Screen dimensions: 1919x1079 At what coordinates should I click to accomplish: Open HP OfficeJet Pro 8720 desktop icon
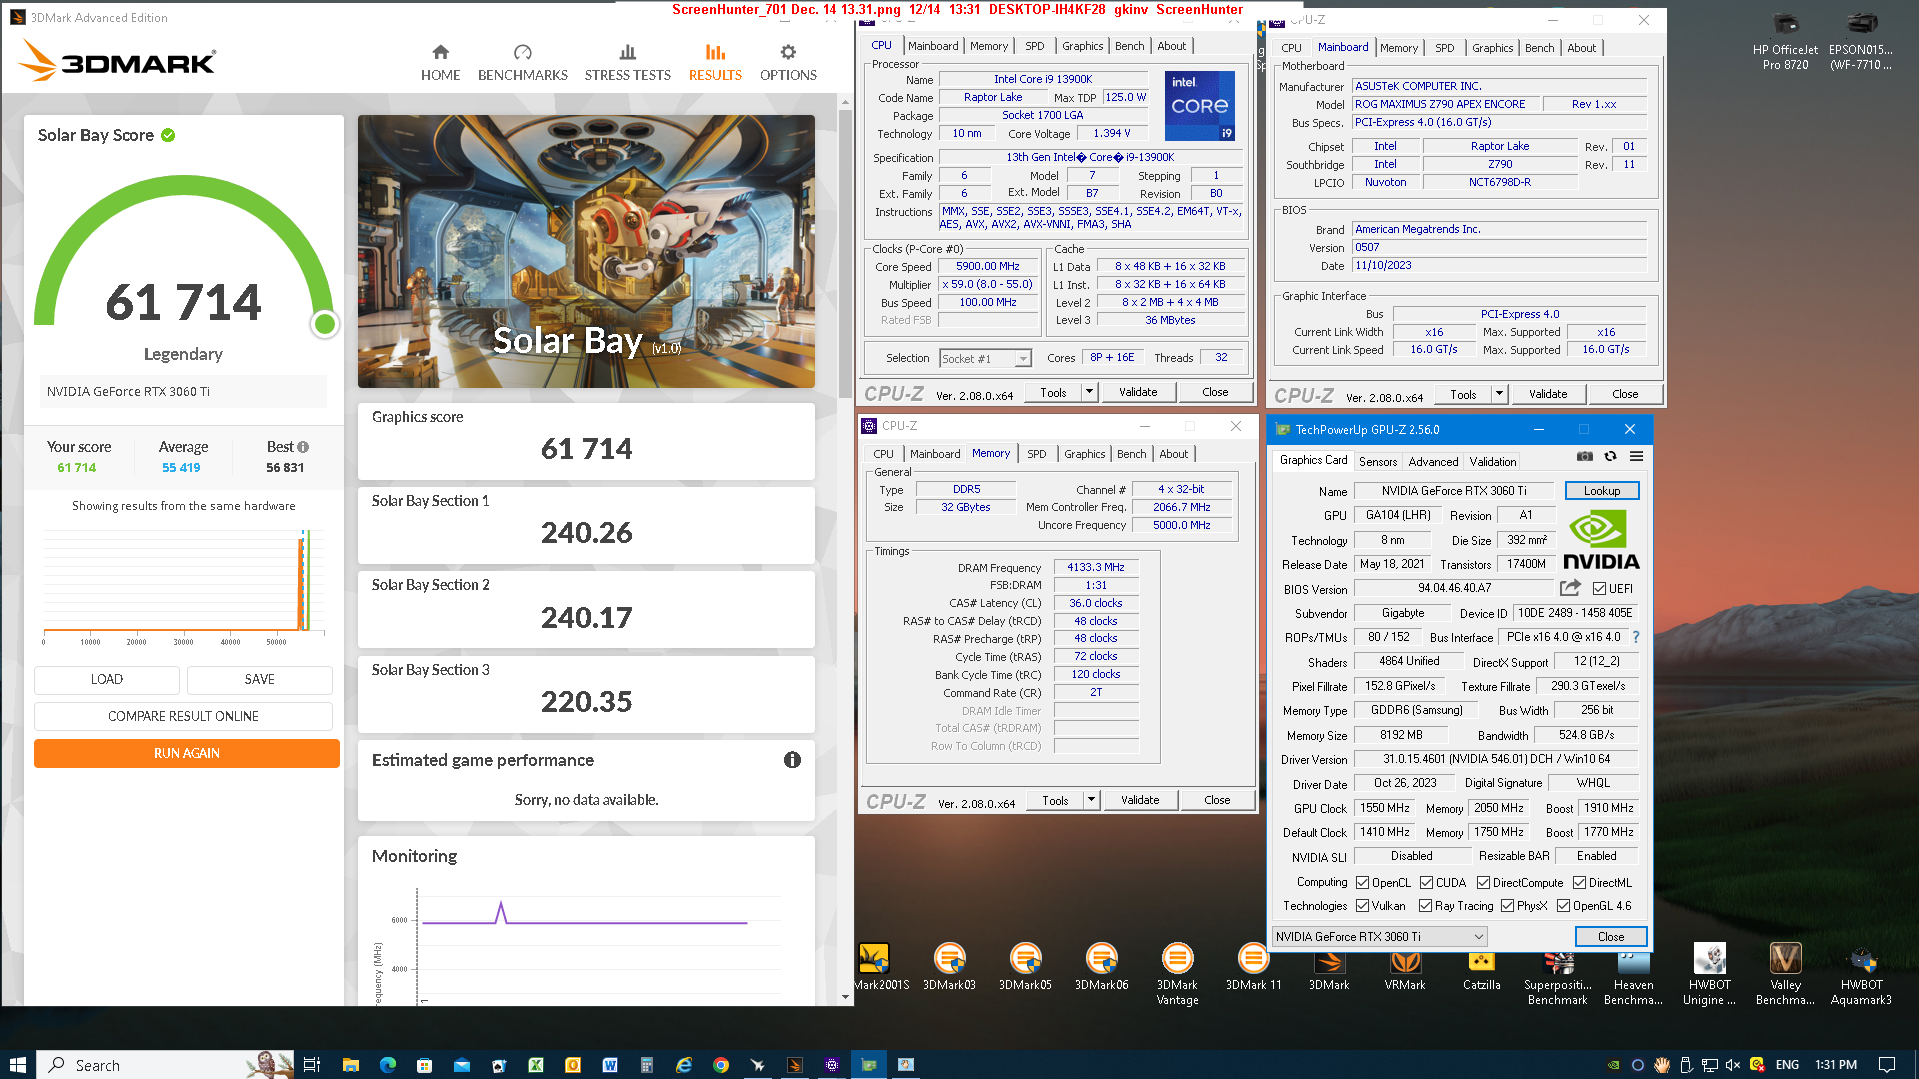[1785, 41]
